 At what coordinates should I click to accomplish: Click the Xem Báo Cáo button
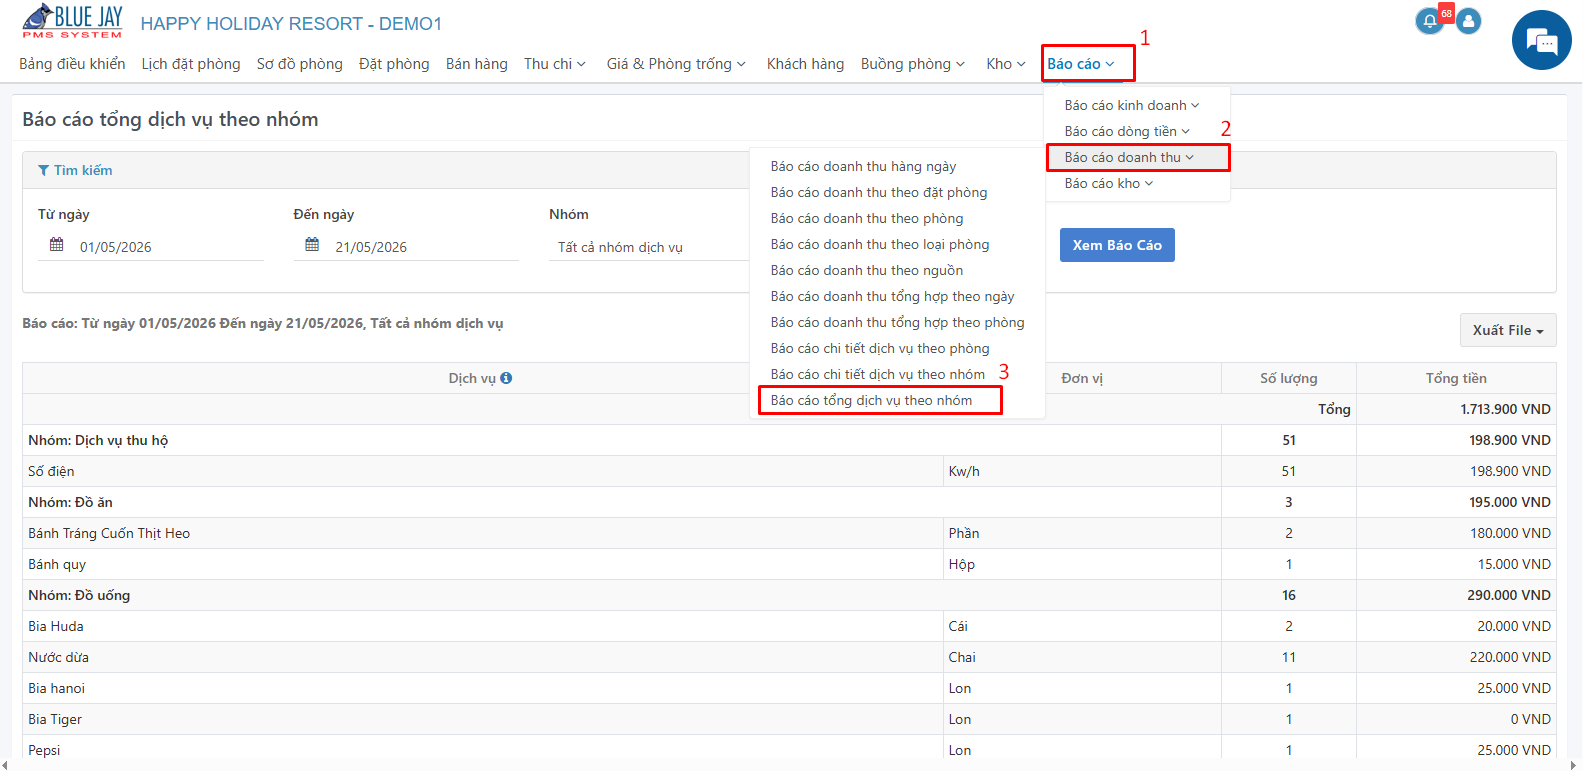point(1117,245)
